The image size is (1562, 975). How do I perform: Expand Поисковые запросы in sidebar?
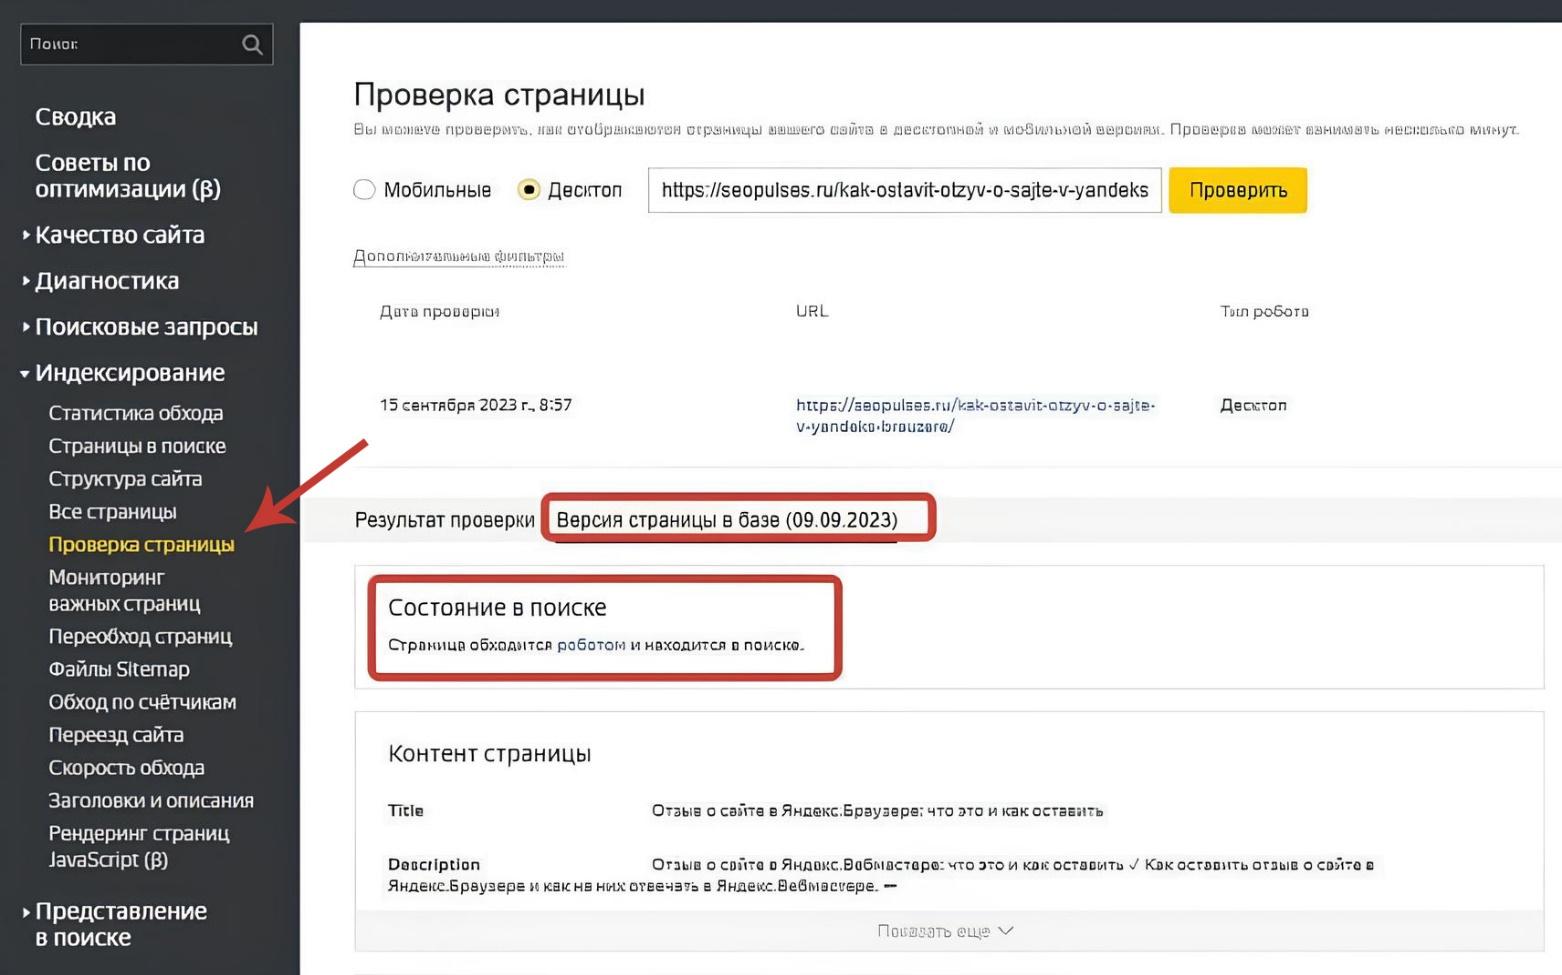point(146,327)
